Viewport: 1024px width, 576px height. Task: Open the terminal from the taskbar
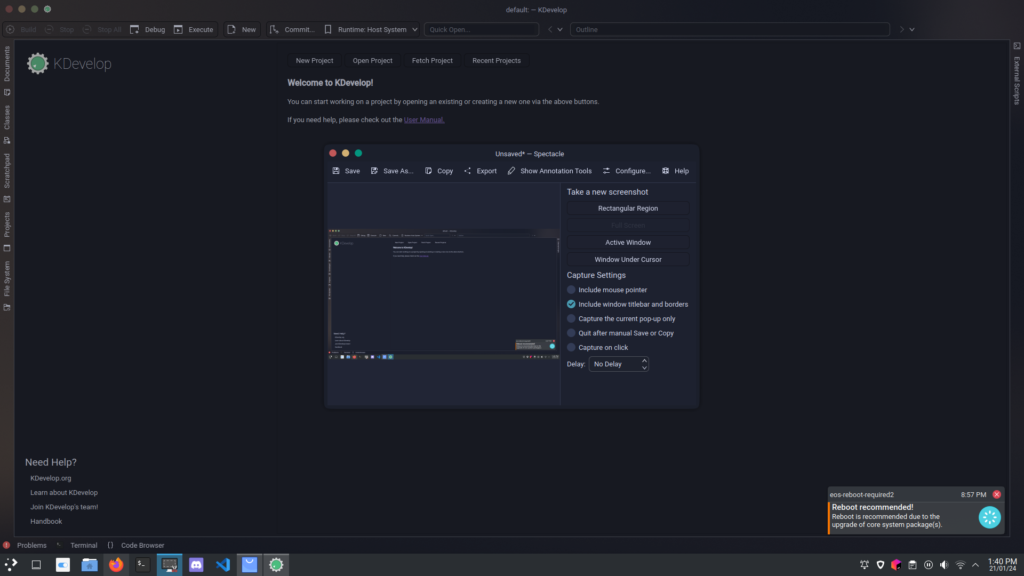(142, 564)
